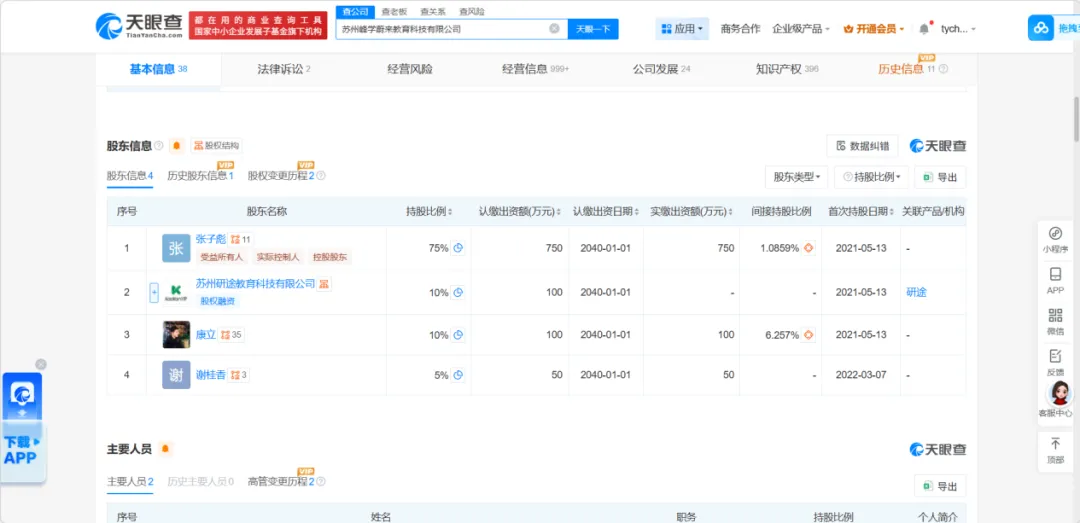This screenshot has width=1080, height=523.
Task: Select the 查关系 search tab
Action: pos(433,11)
